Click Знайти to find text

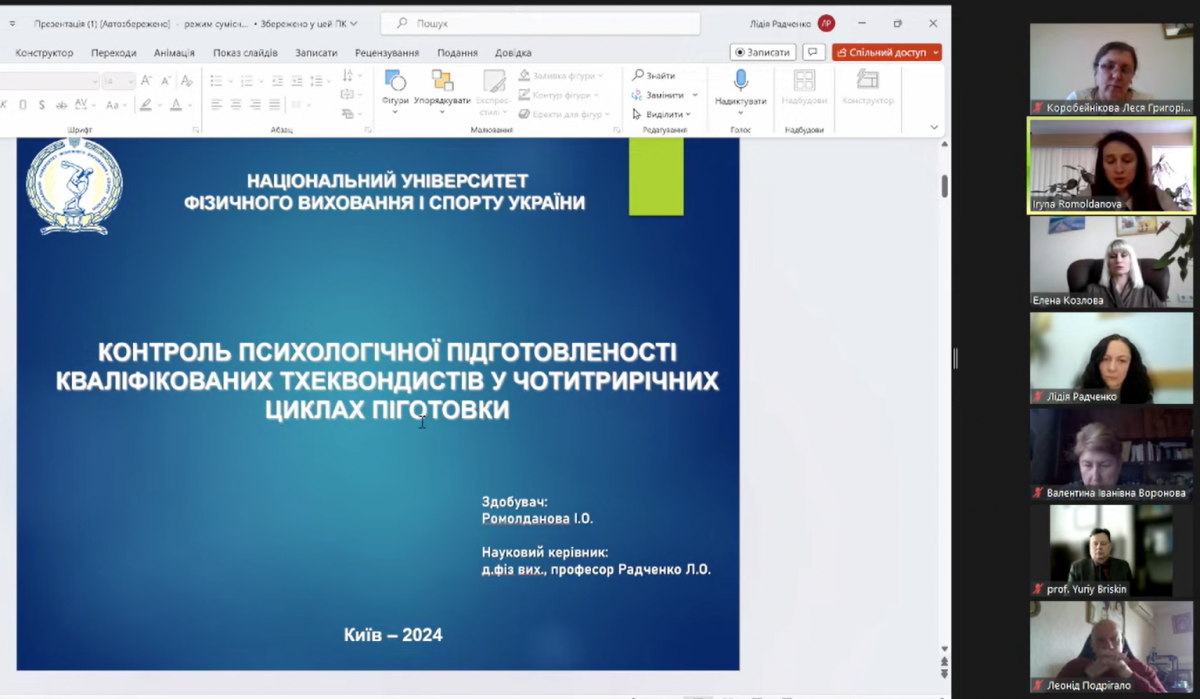click(x=654, y=76)
